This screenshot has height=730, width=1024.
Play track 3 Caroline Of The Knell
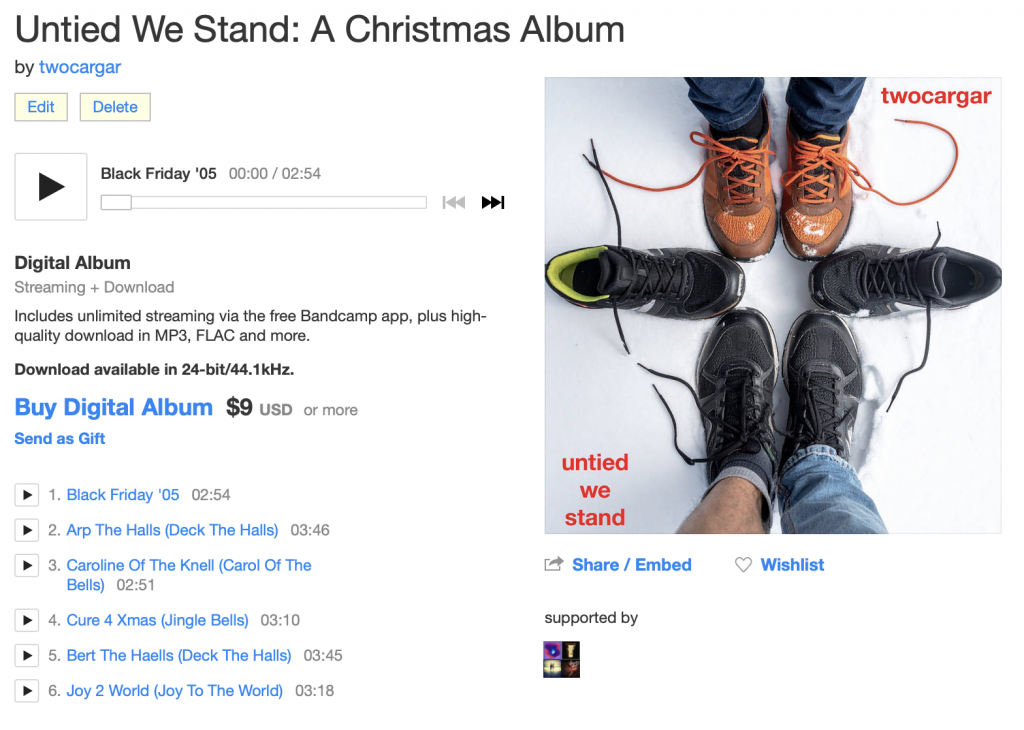point(27,566)
